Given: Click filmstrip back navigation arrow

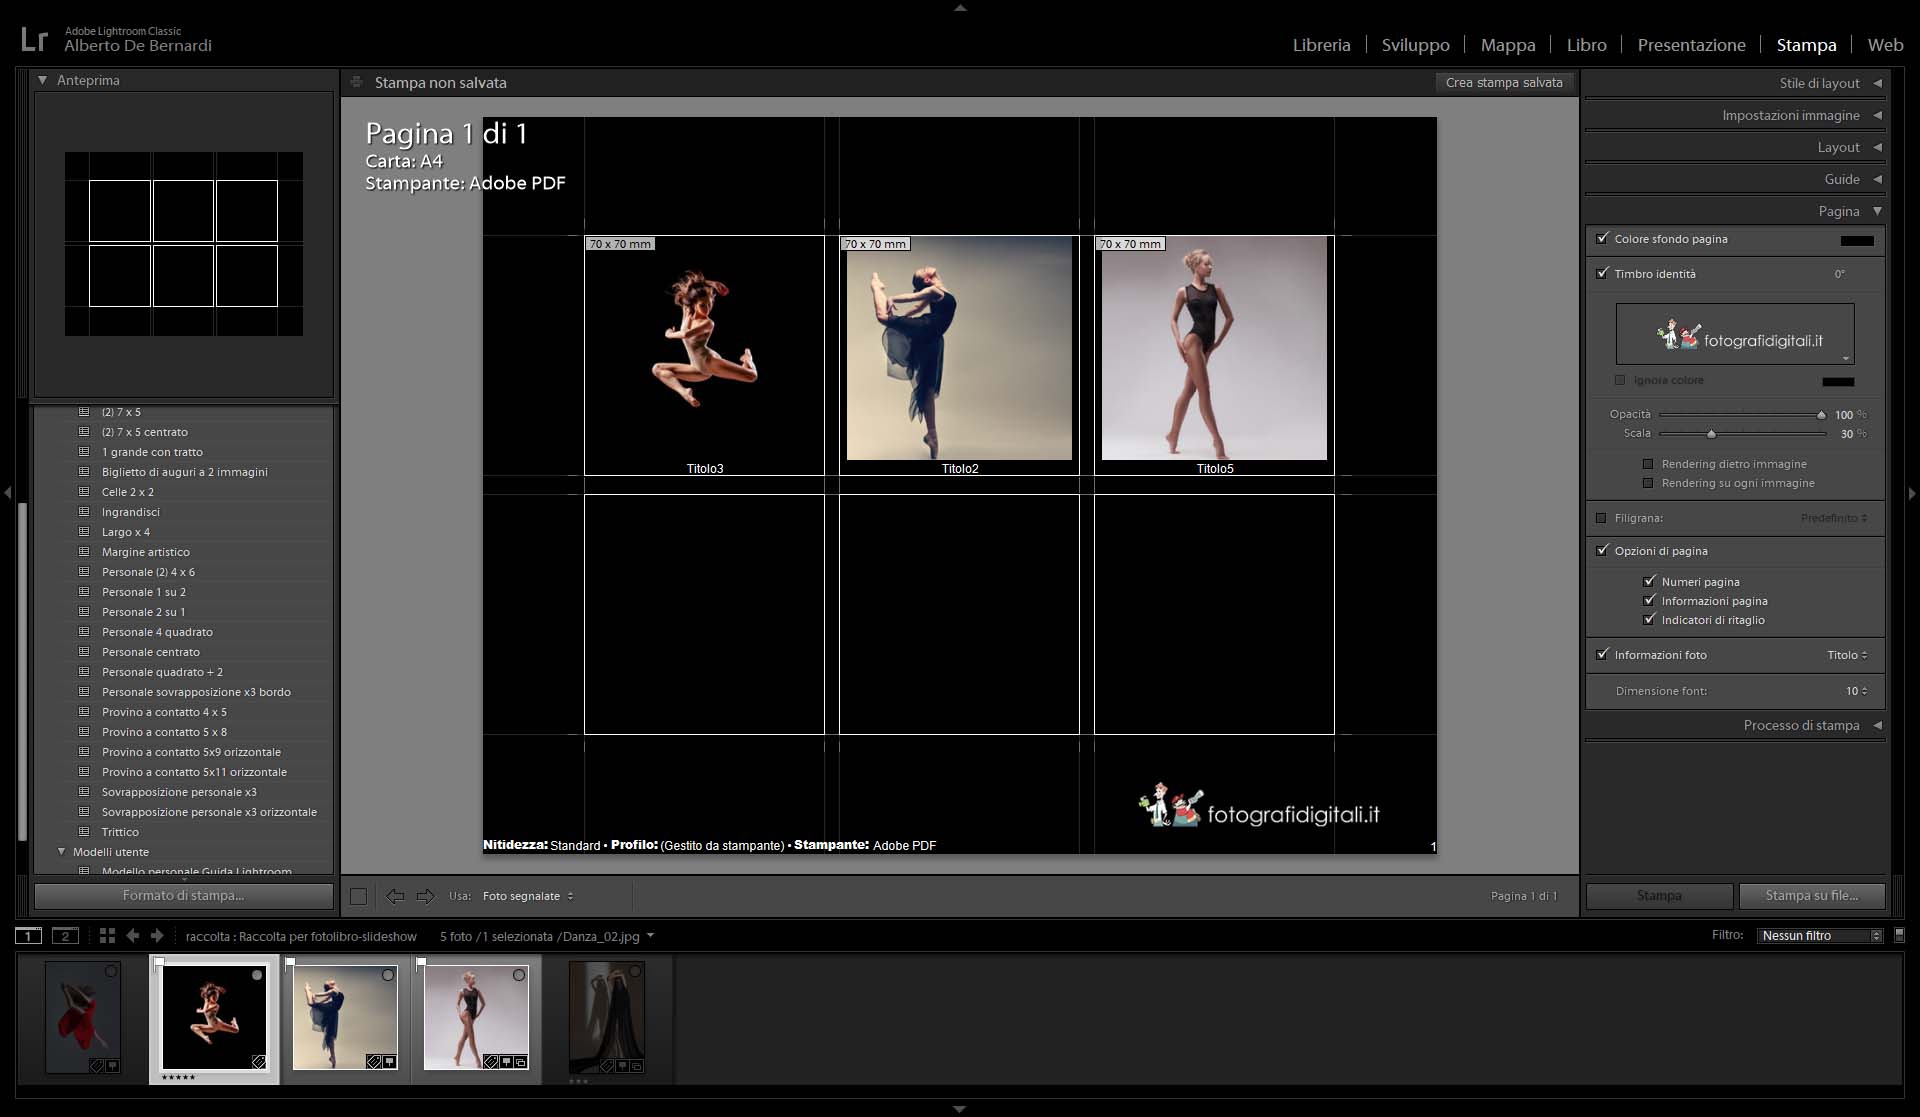Looking at the screenshot, I should [x=133, y=936].
